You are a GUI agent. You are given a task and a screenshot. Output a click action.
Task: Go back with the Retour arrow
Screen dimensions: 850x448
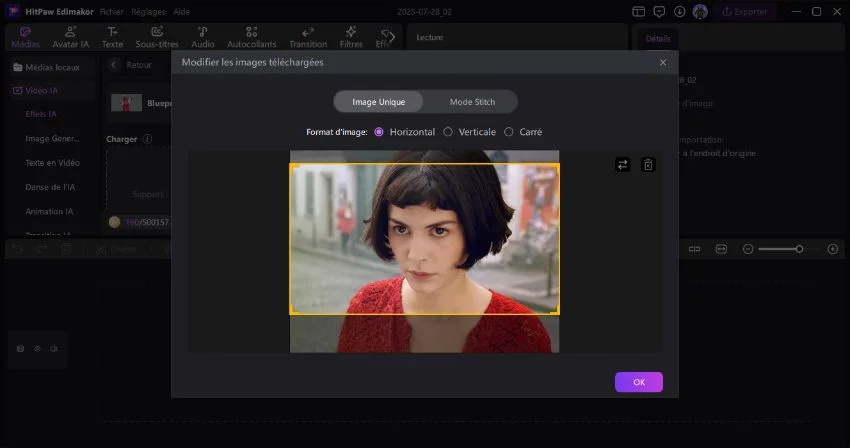click(113, 65)
